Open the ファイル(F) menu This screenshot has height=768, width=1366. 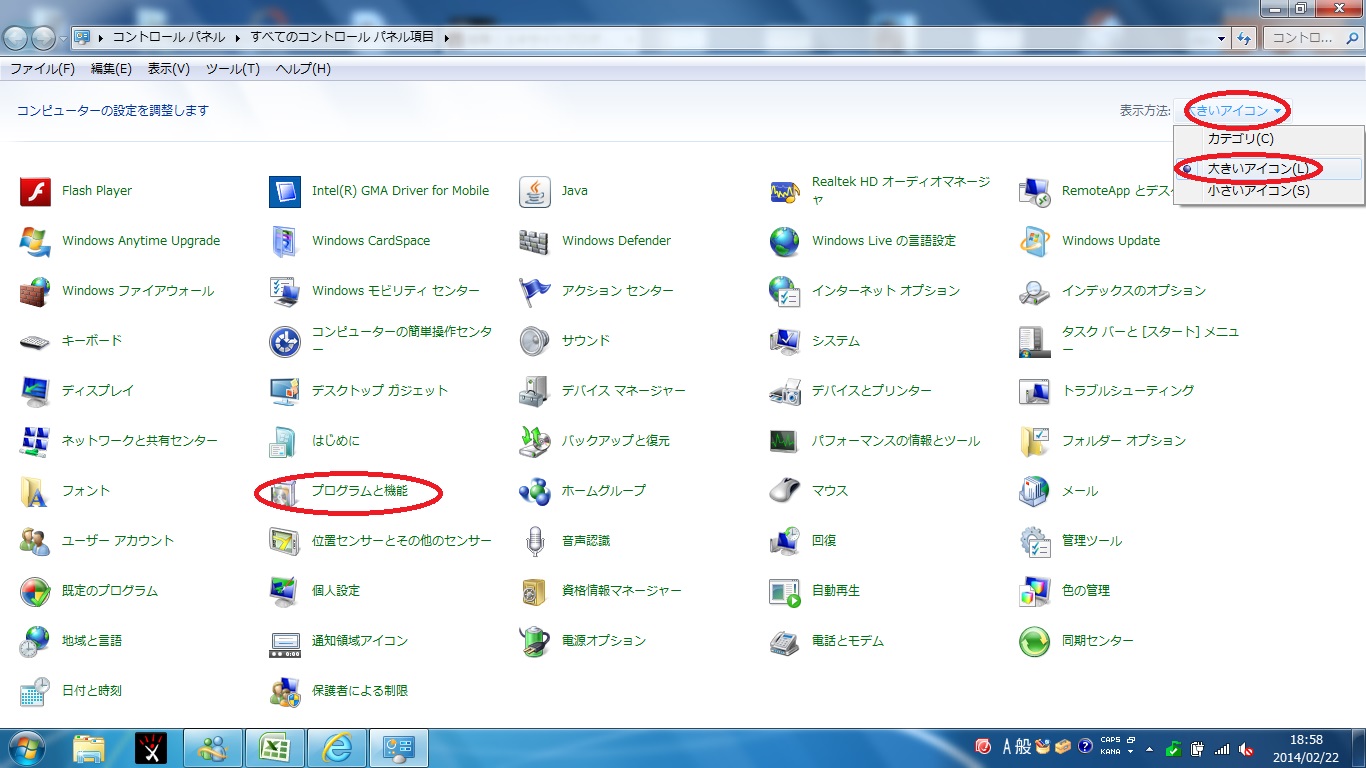pyautogui.click(x=43, y=69)
